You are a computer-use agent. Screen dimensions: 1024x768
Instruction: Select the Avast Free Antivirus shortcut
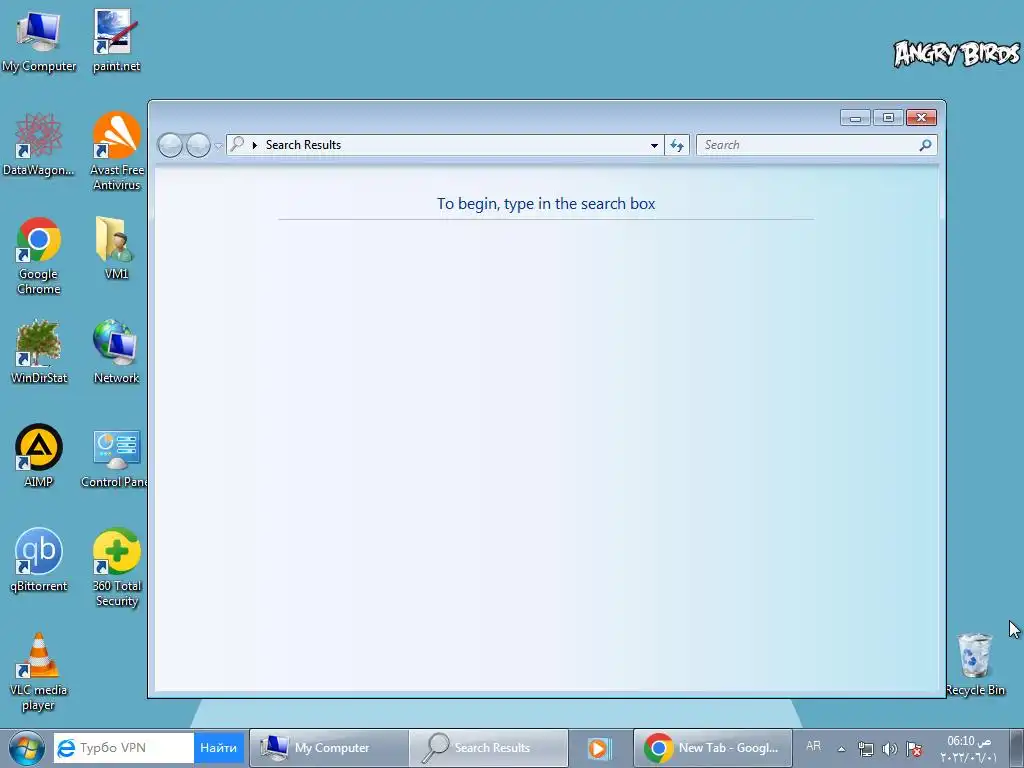[116, 150]
